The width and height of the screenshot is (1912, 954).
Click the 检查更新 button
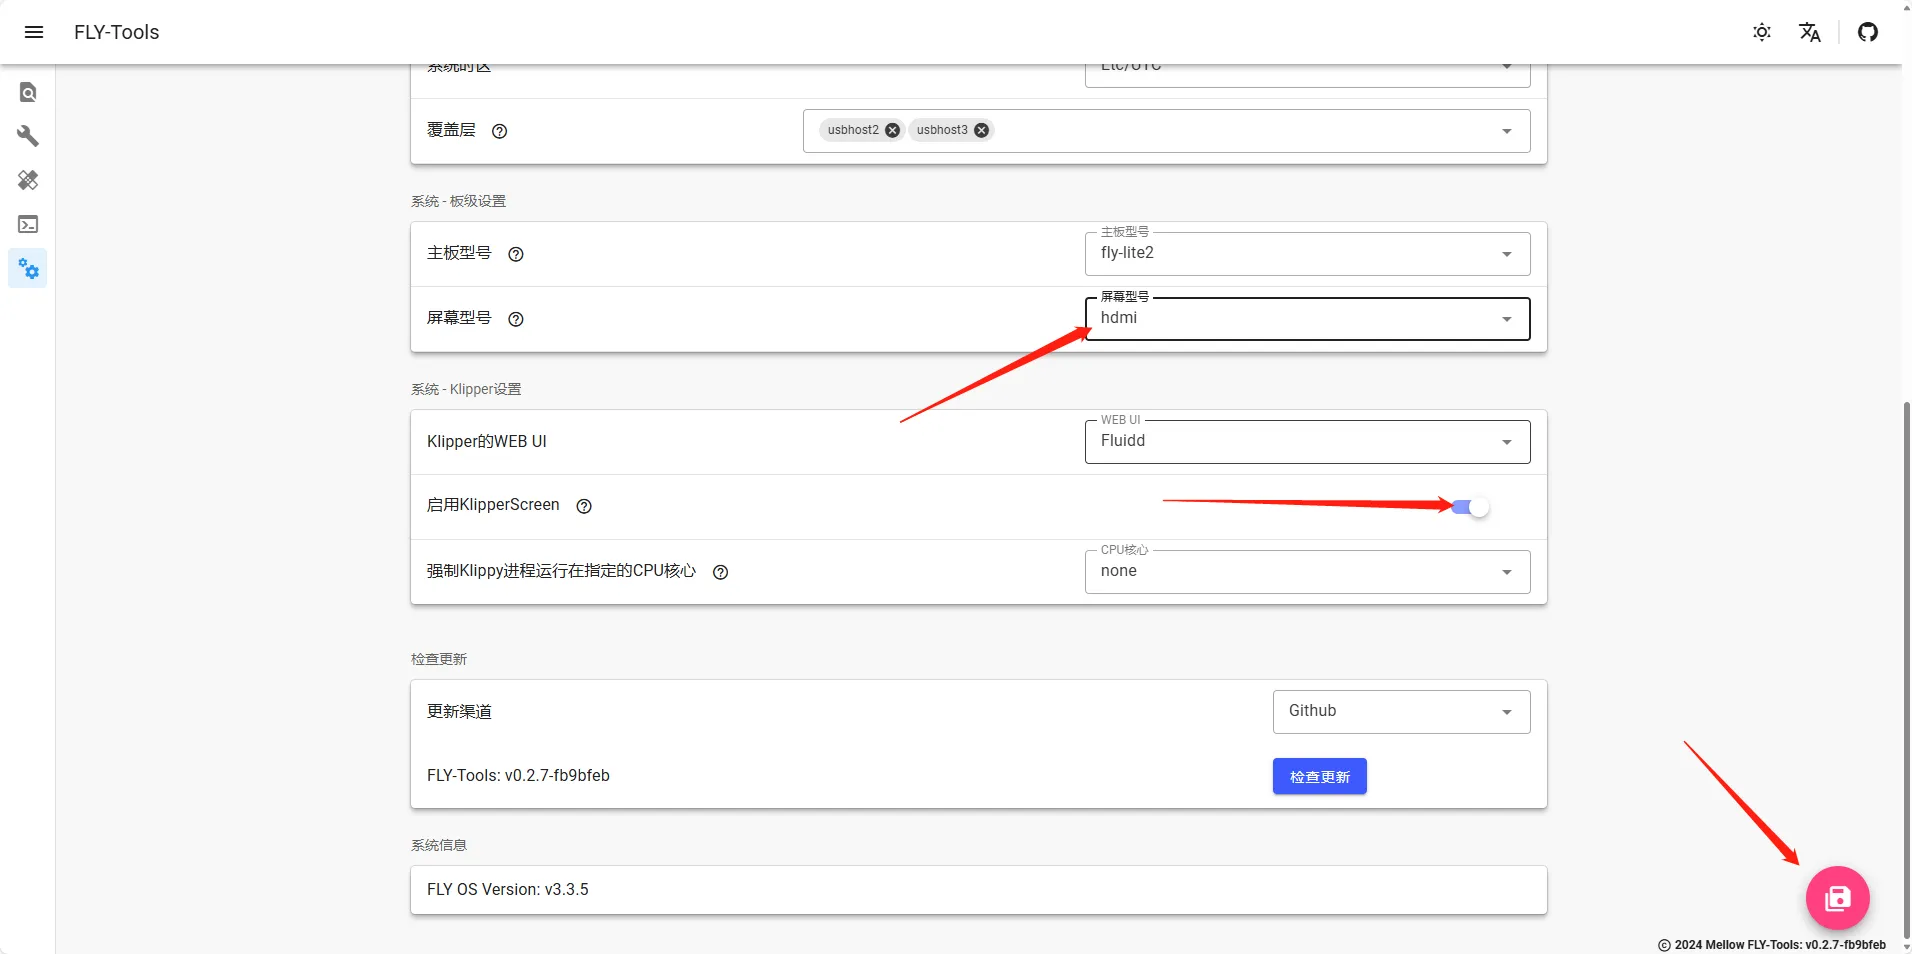point(1319,777)
